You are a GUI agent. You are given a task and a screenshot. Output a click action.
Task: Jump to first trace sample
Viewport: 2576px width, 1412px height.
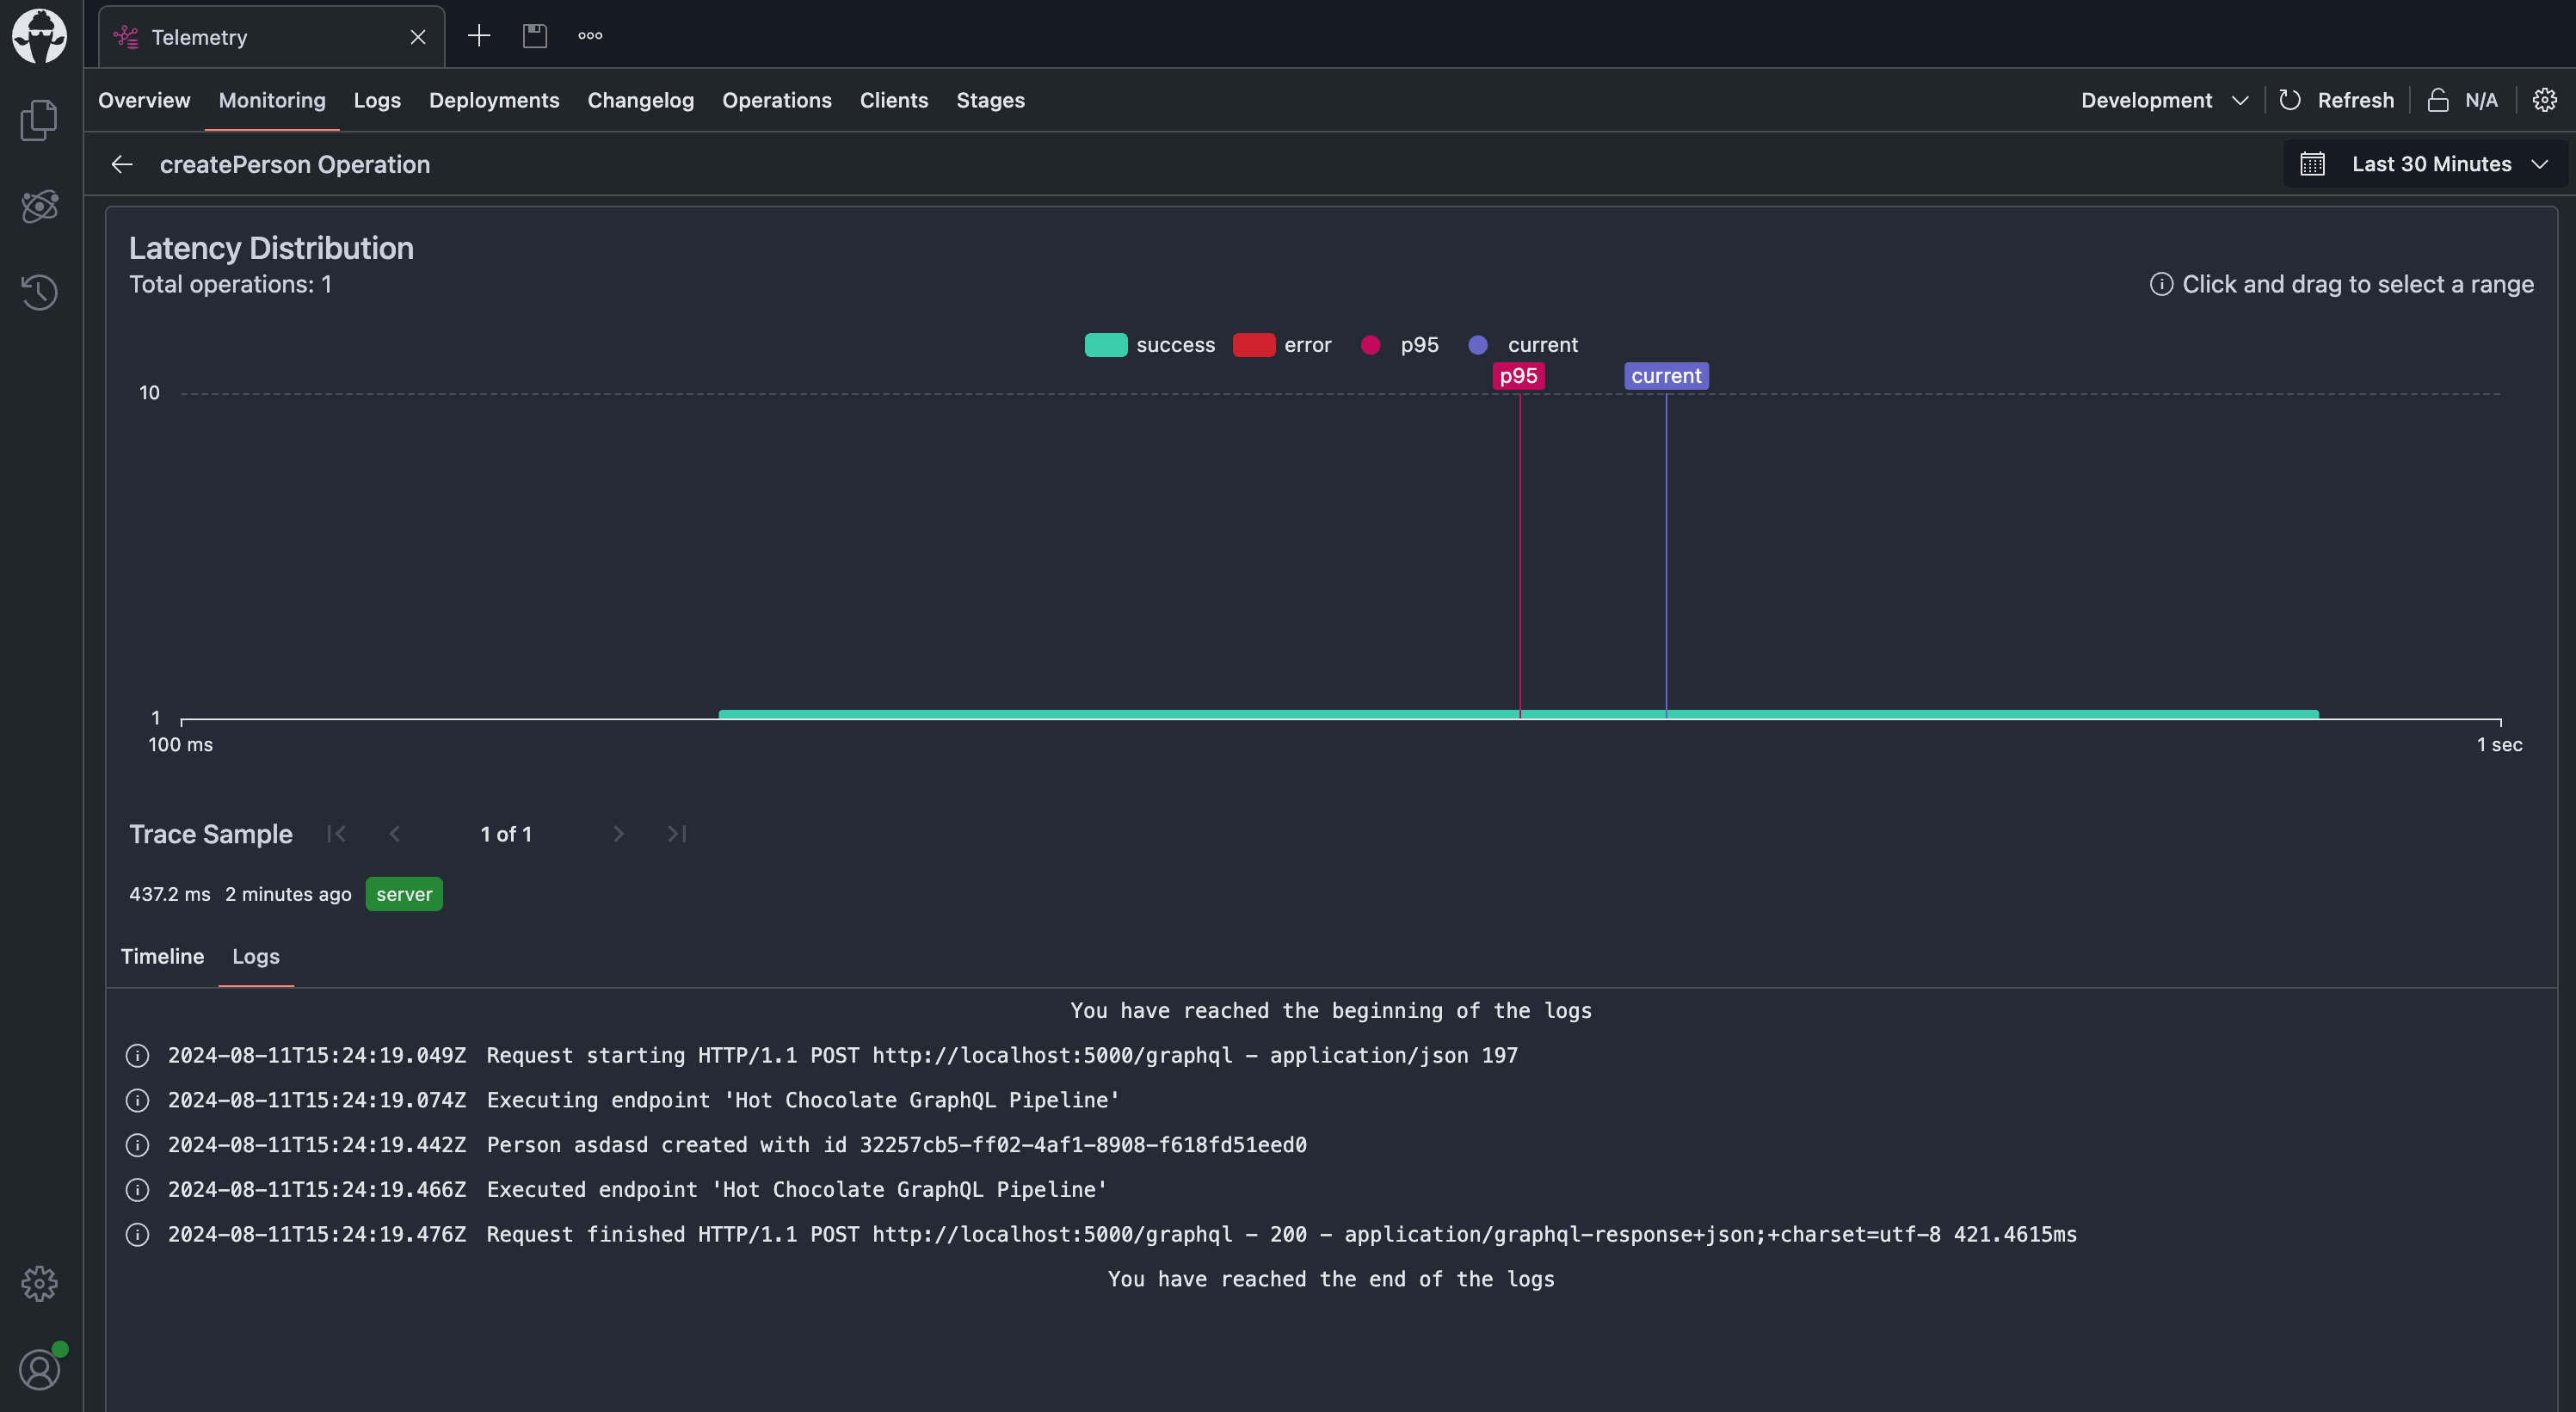coord(336,834)
